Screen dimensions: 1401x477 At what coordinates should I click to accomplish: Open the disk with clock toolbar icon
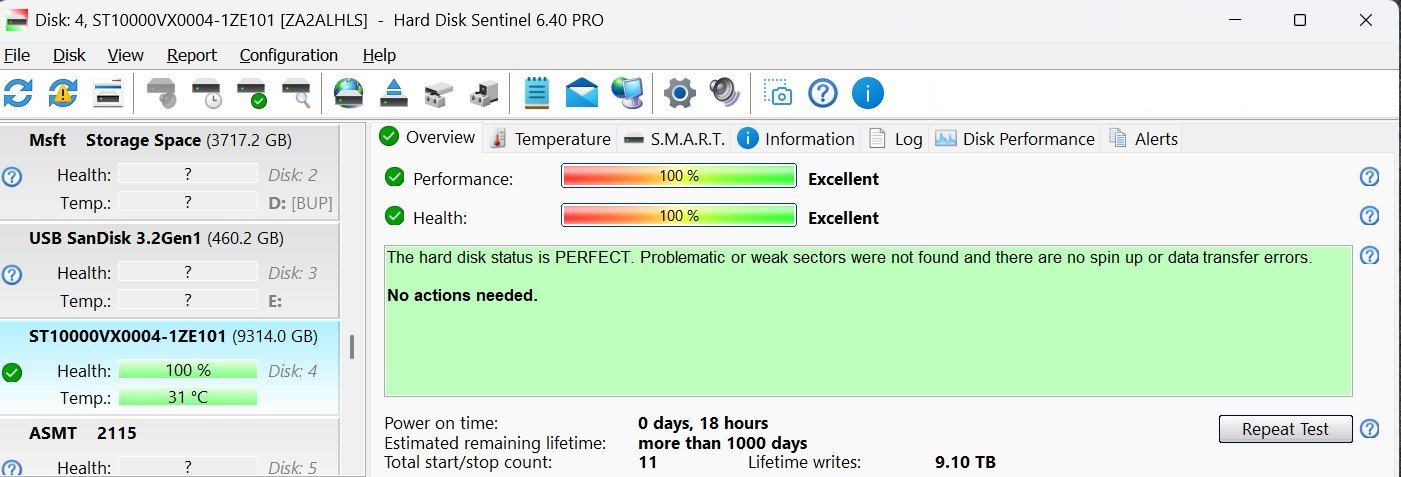(208, 94)
